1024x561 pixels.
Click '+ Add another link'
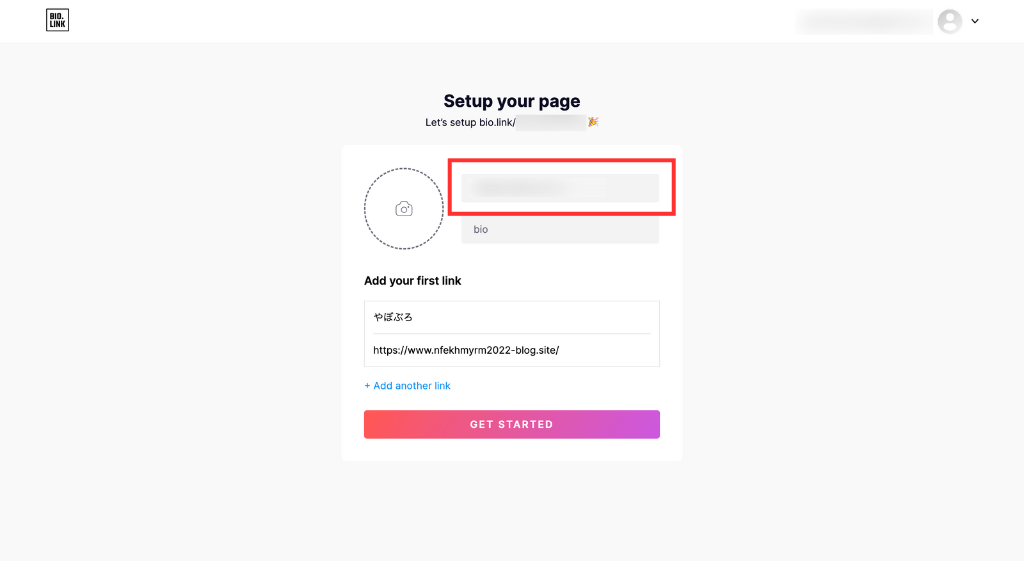pos(408,386)
